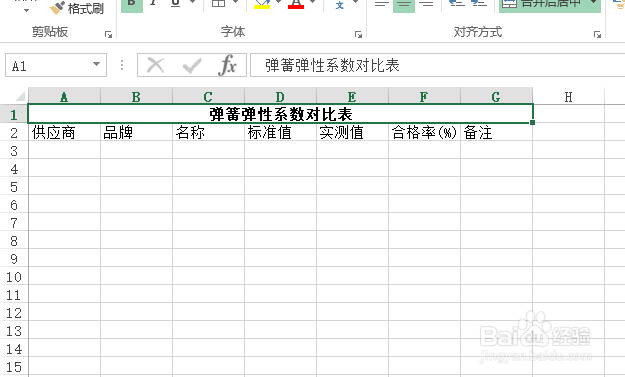Screen dimensions: 625x377
Task: Select row 15 header
Action: coord(14,366)
